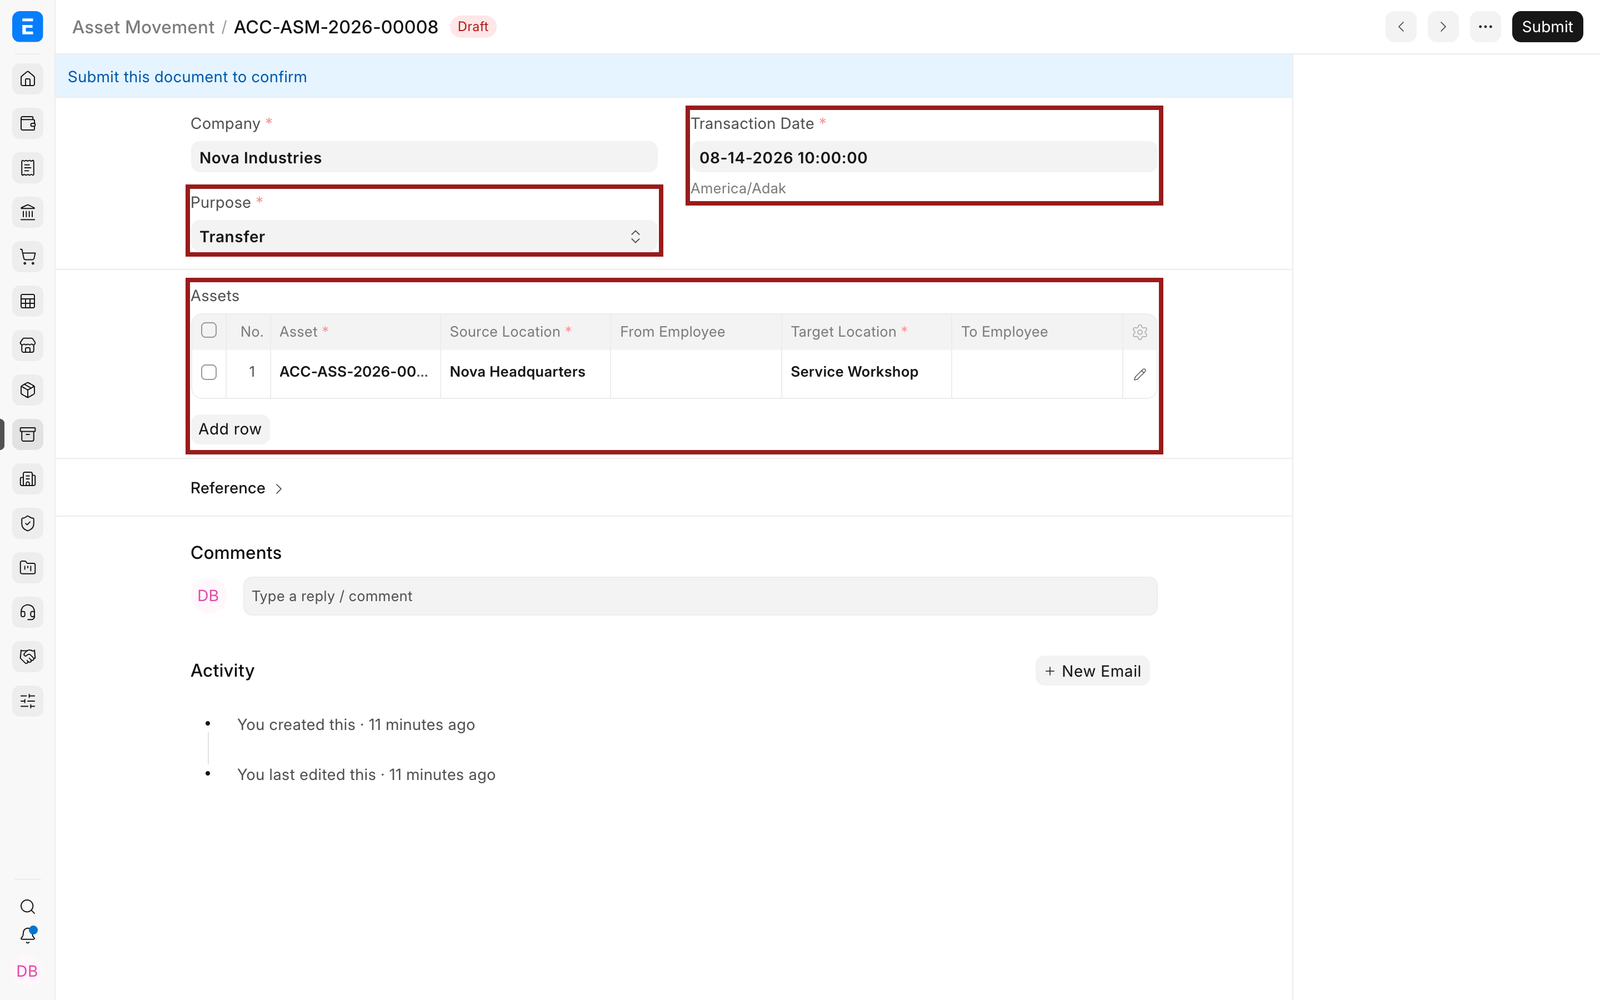
Task: Focus the comment reply input field
Action: 700,596
